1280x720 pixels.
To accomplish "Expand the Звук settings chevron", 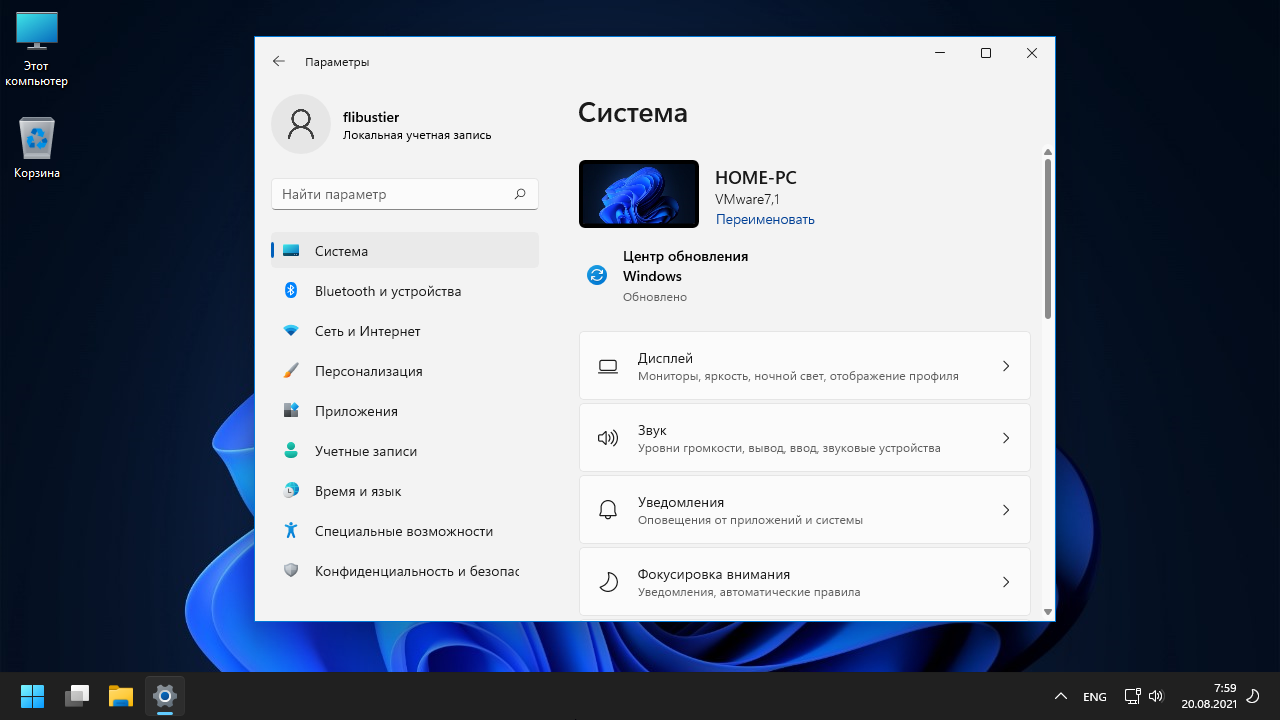I will coord(1006,438).
